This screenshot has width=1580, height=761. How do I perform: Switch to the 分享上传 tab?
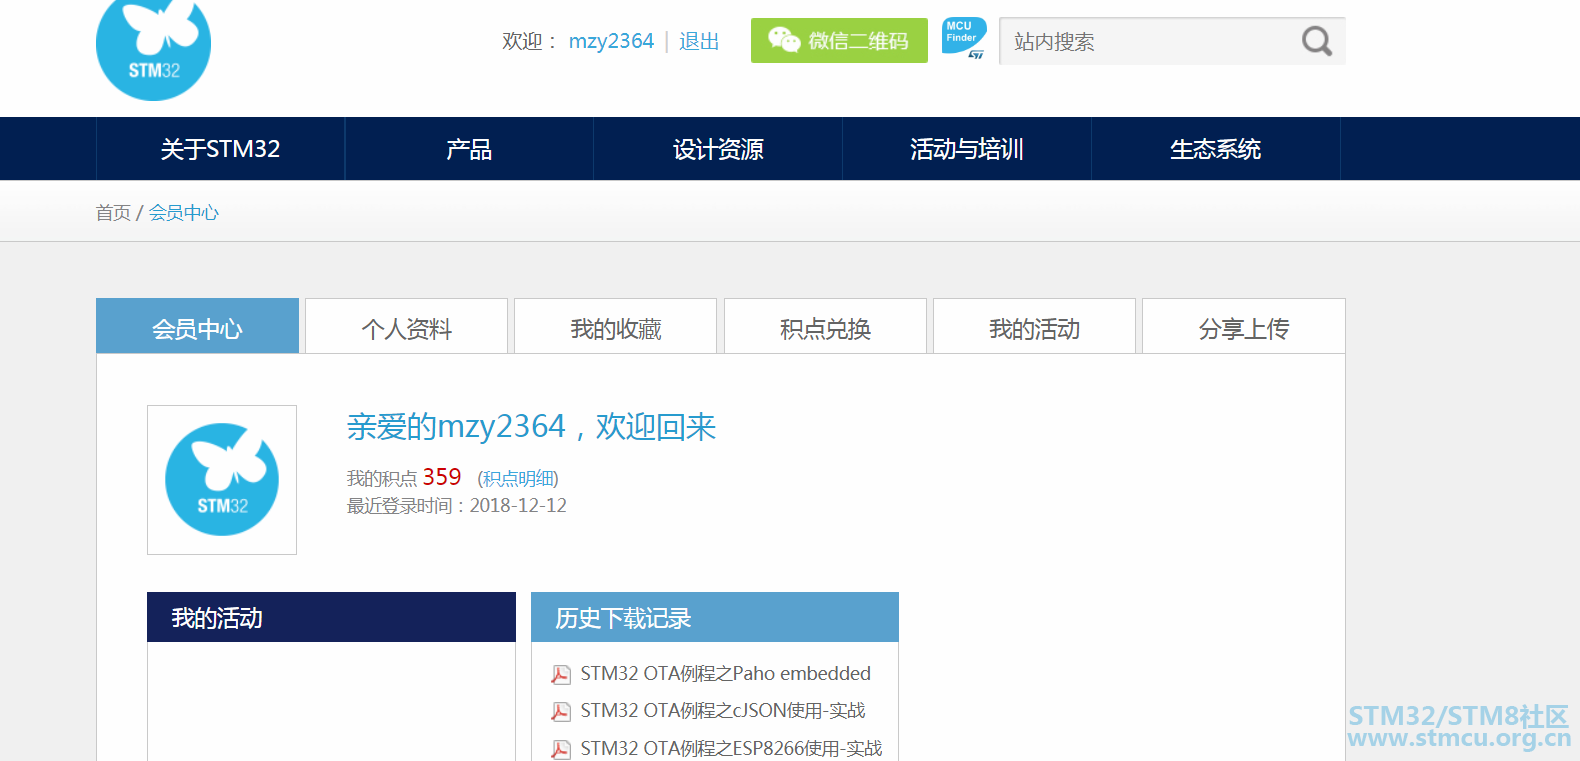[x=1244, y=326]
